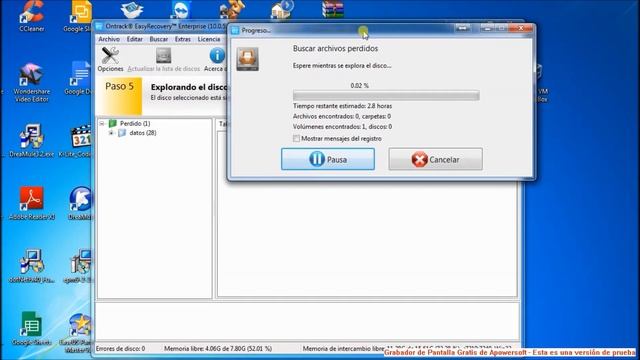Open the Licencia menu
Image resolution: width=640 pixels, height=360 pixels.
tap(209, 39)
